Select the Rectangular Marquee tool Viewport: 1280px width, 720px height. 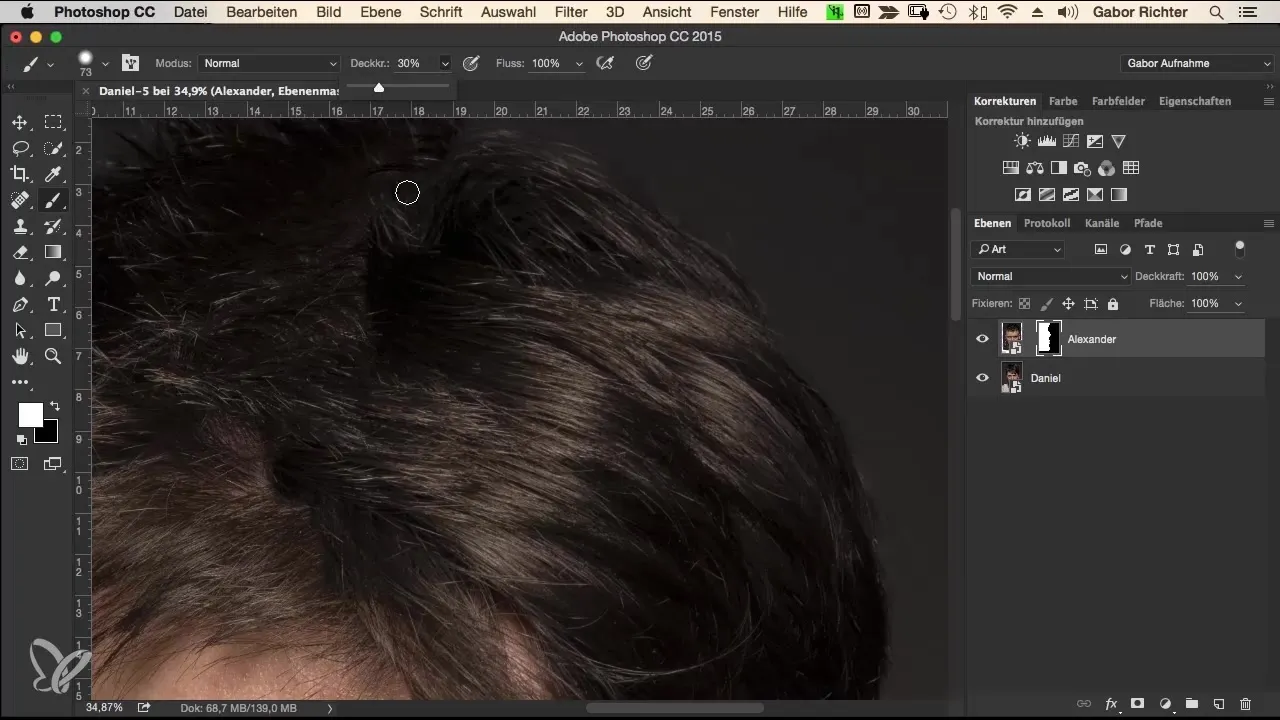point(53,122)
